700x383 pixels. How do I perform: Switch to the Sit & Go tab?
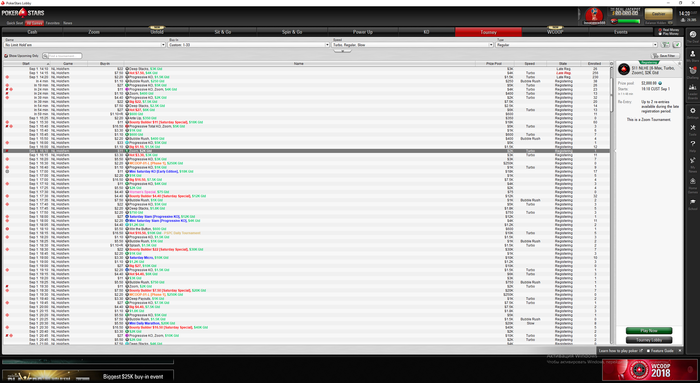(223, 32)
